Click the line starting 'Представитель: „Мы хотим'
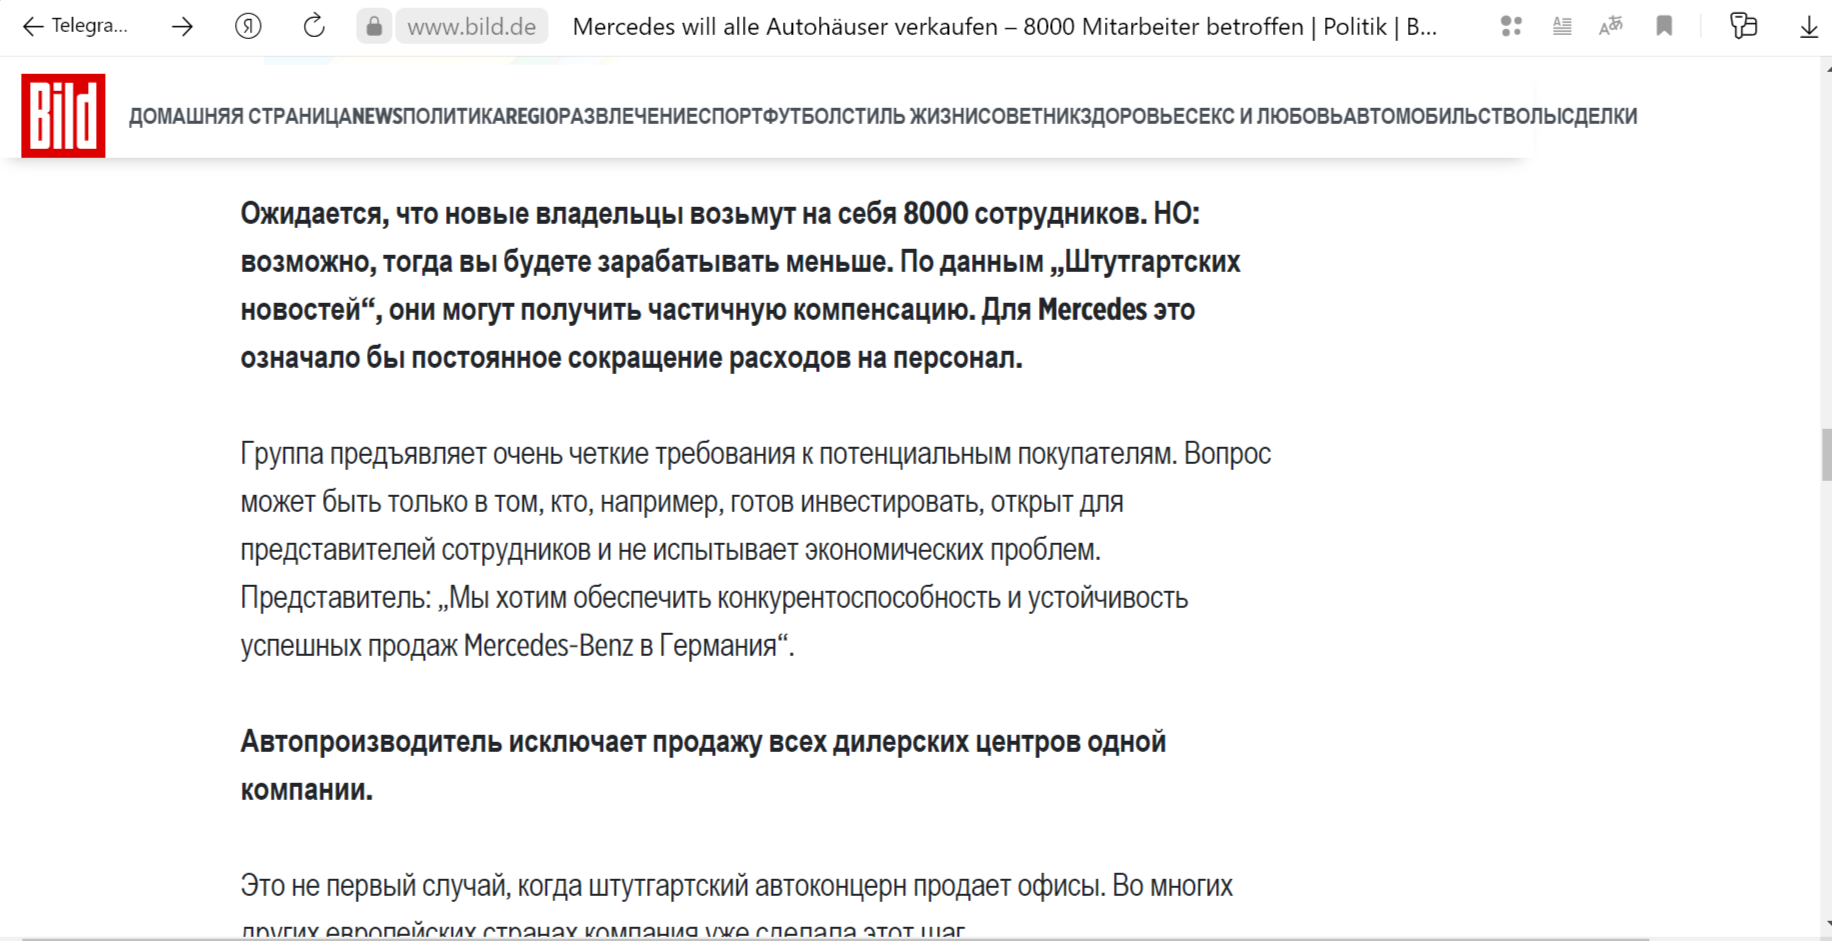The image size is (1832, 941). [x=714, y=598]
